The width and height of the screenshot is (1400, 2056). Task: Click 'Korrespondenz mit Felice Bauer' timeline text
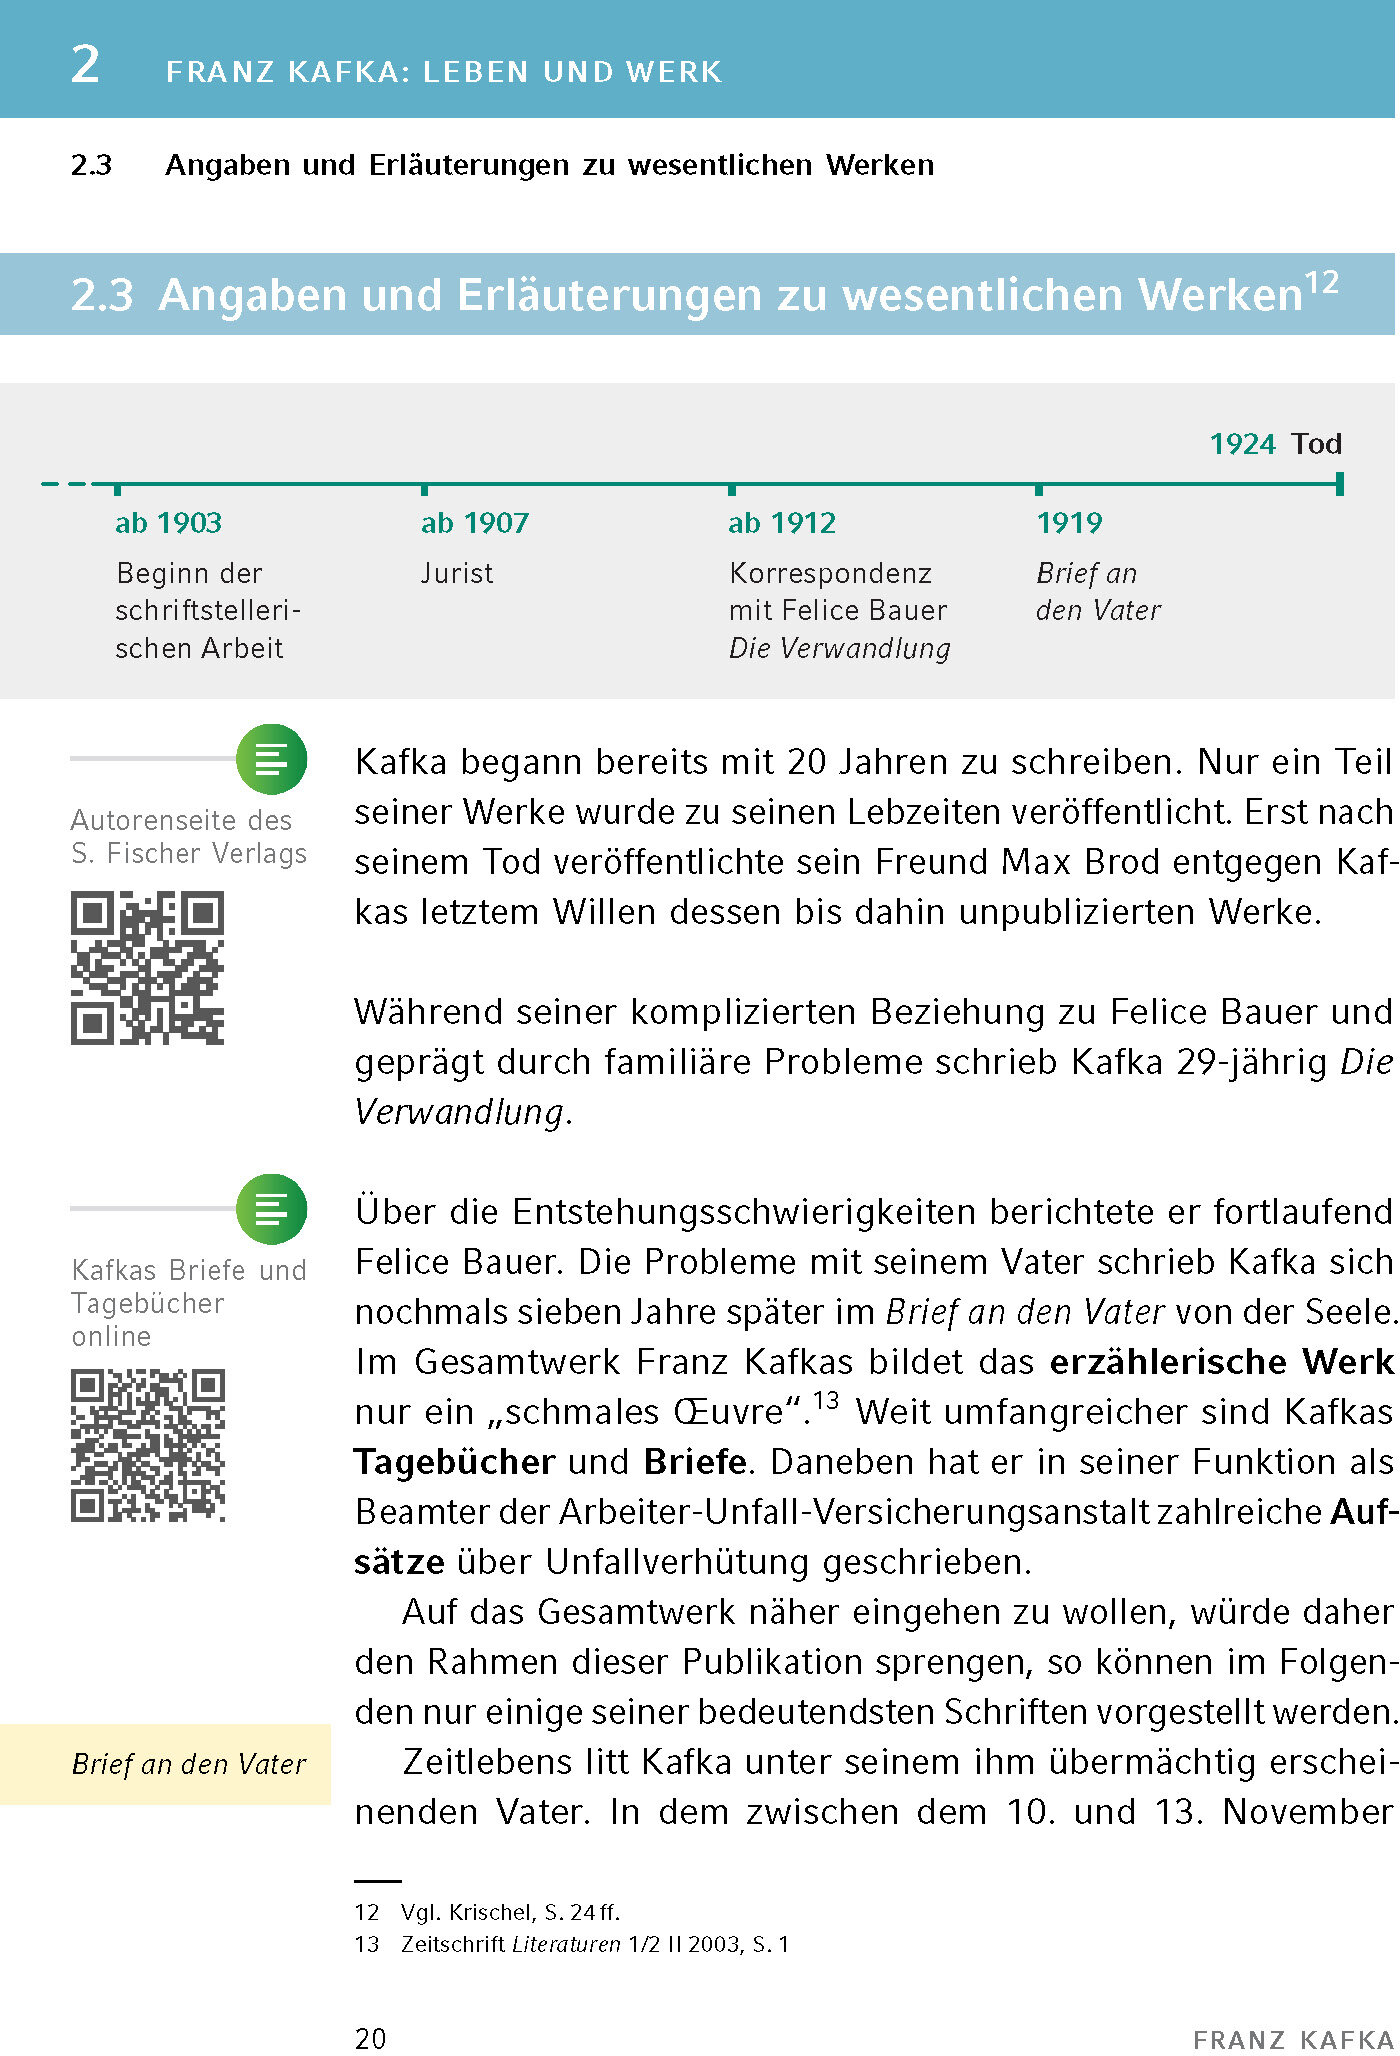(838, 591)
